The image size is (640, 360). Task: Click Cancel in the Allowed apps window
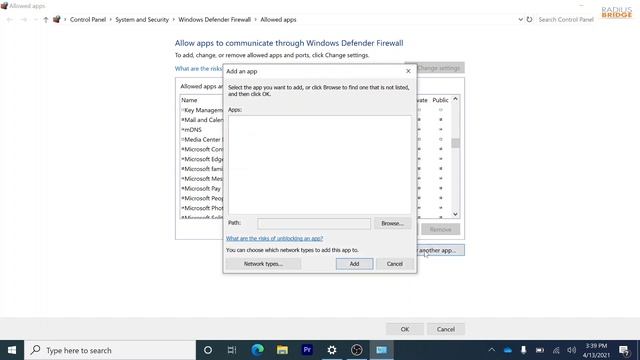pyautogui.click(x=446, y=329)
